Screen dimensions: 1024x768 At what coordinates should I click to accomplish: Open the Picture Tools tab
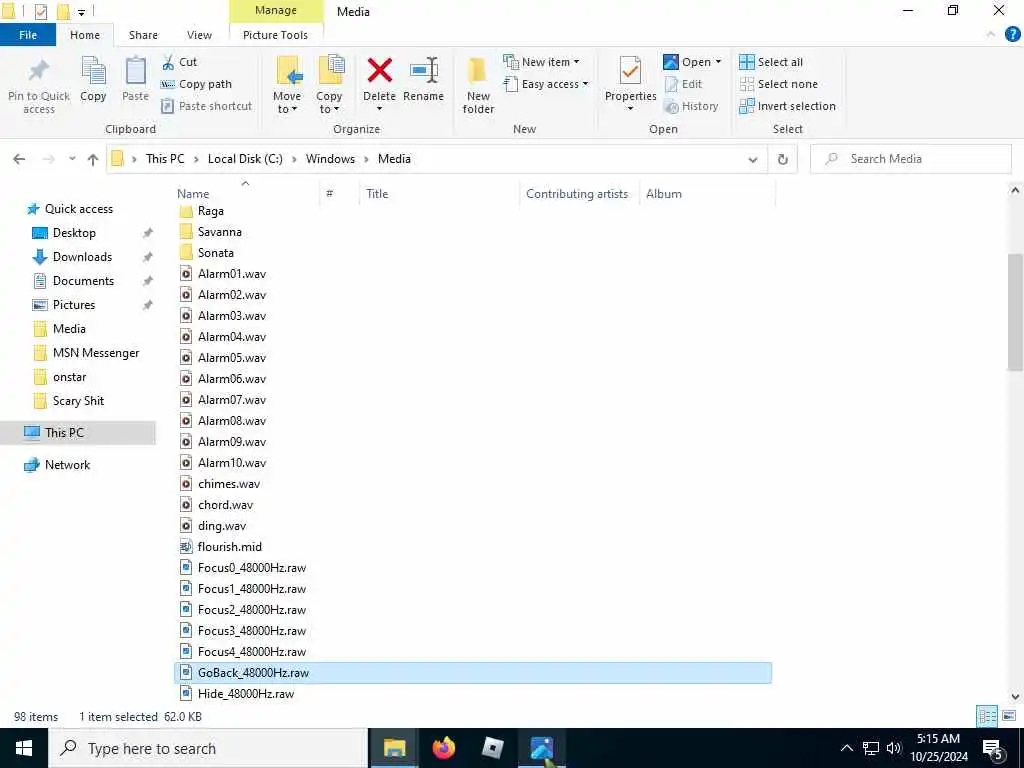point(276,35)
